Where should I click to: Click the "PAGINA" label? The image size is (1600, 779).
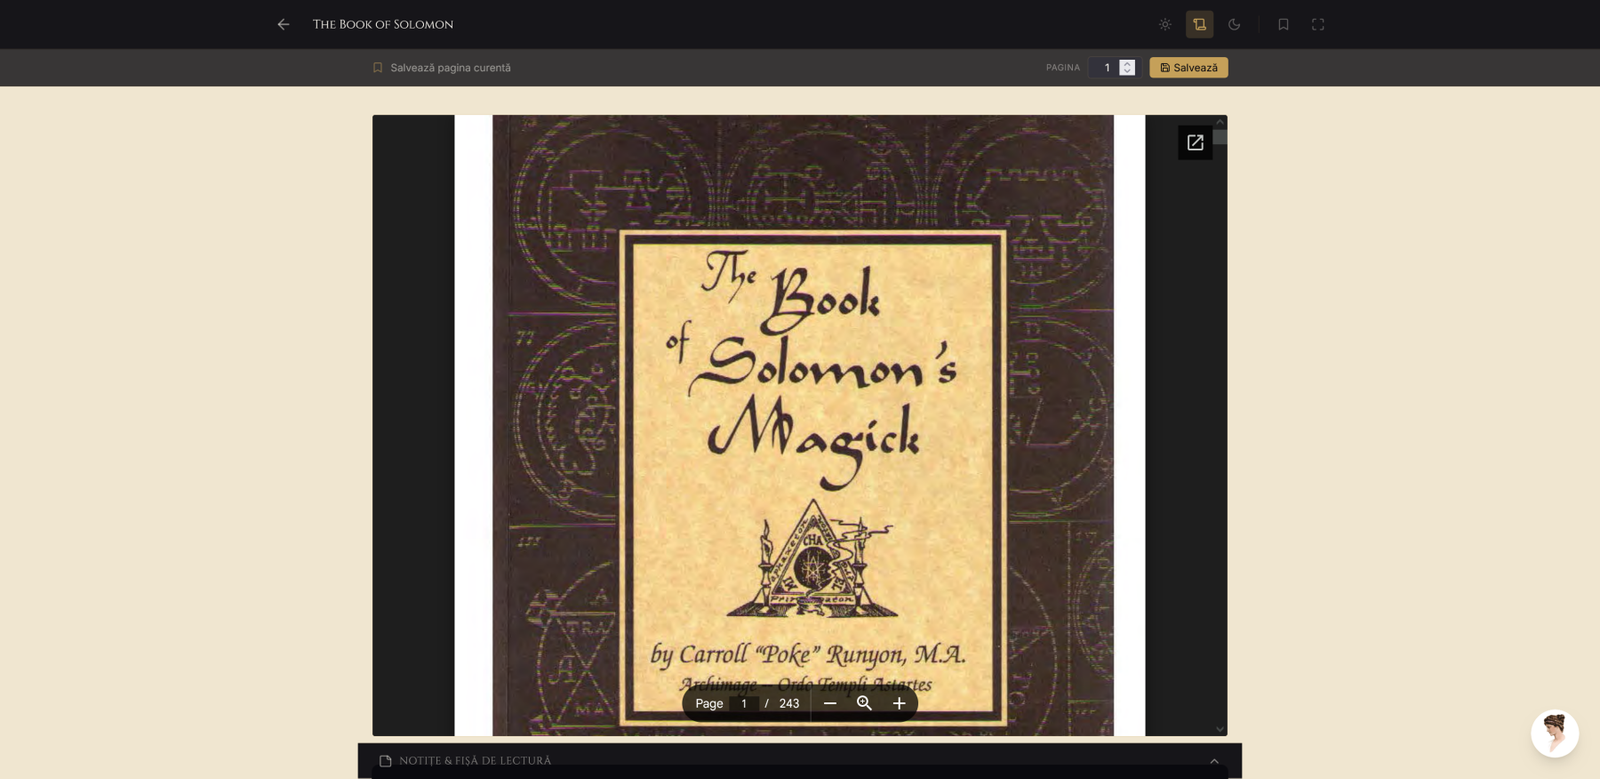pos(1063,68)
